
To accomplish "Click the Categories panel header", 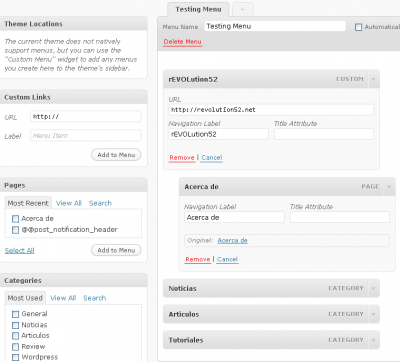I will coord(73,281).
